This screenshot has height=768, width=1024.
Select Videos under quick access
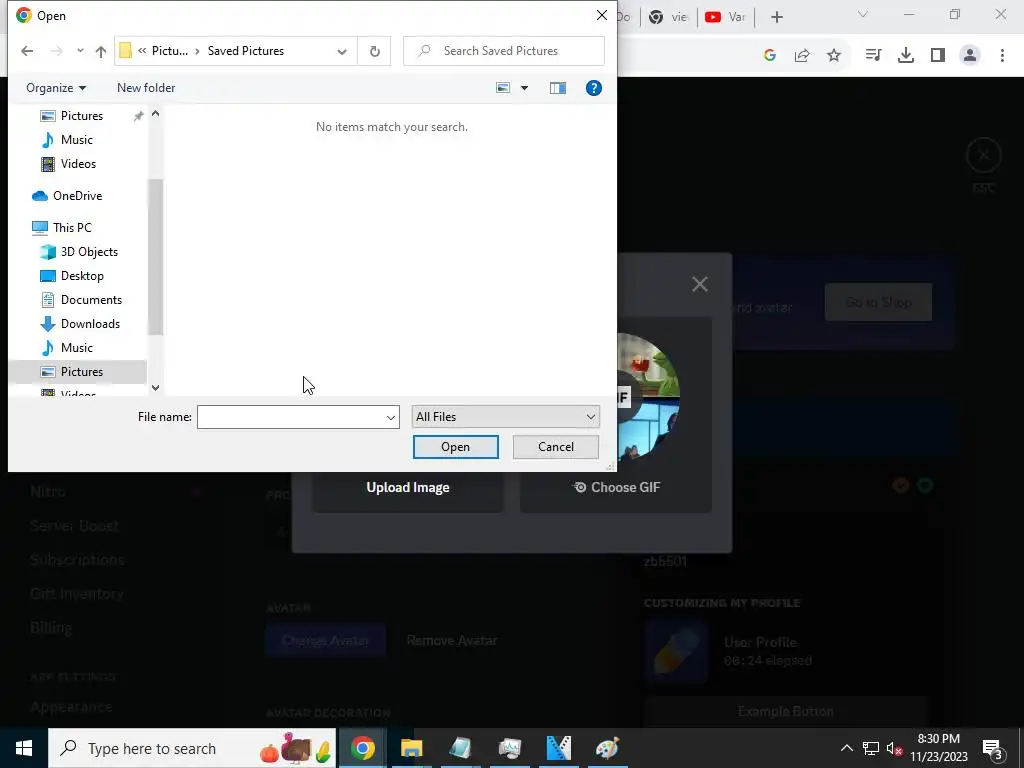[x=78, y=164]
